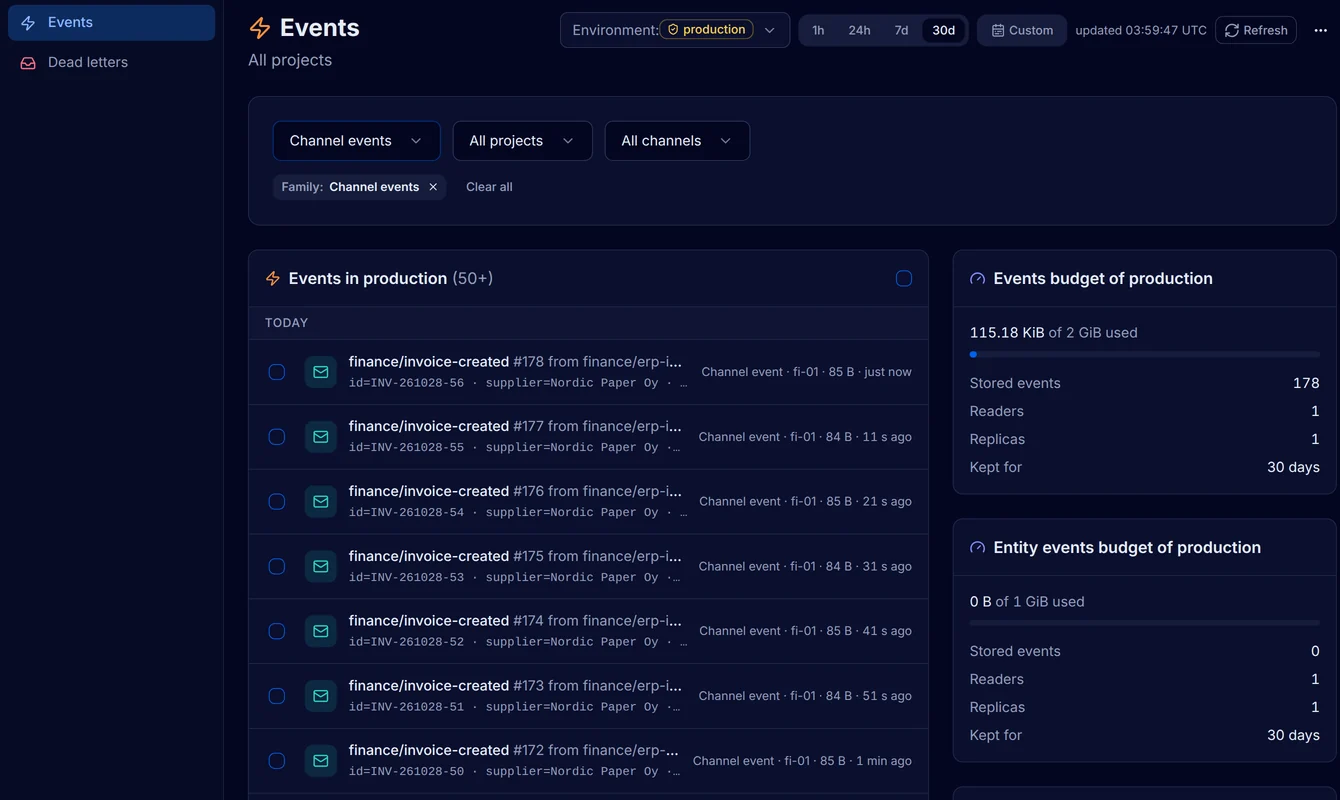The image size is (1340, 800).
Task: Click the lightning bolt icon beside Events title
Action: 260,28
